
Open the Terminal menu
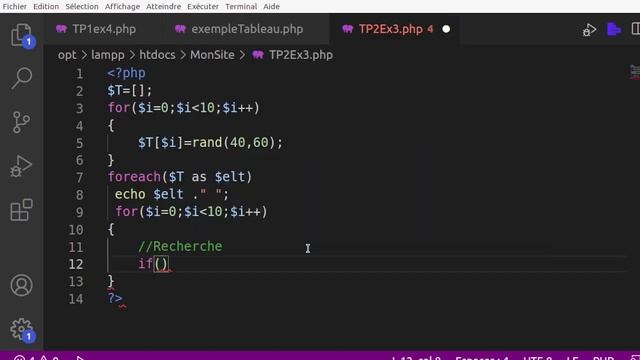pos(241,7)
